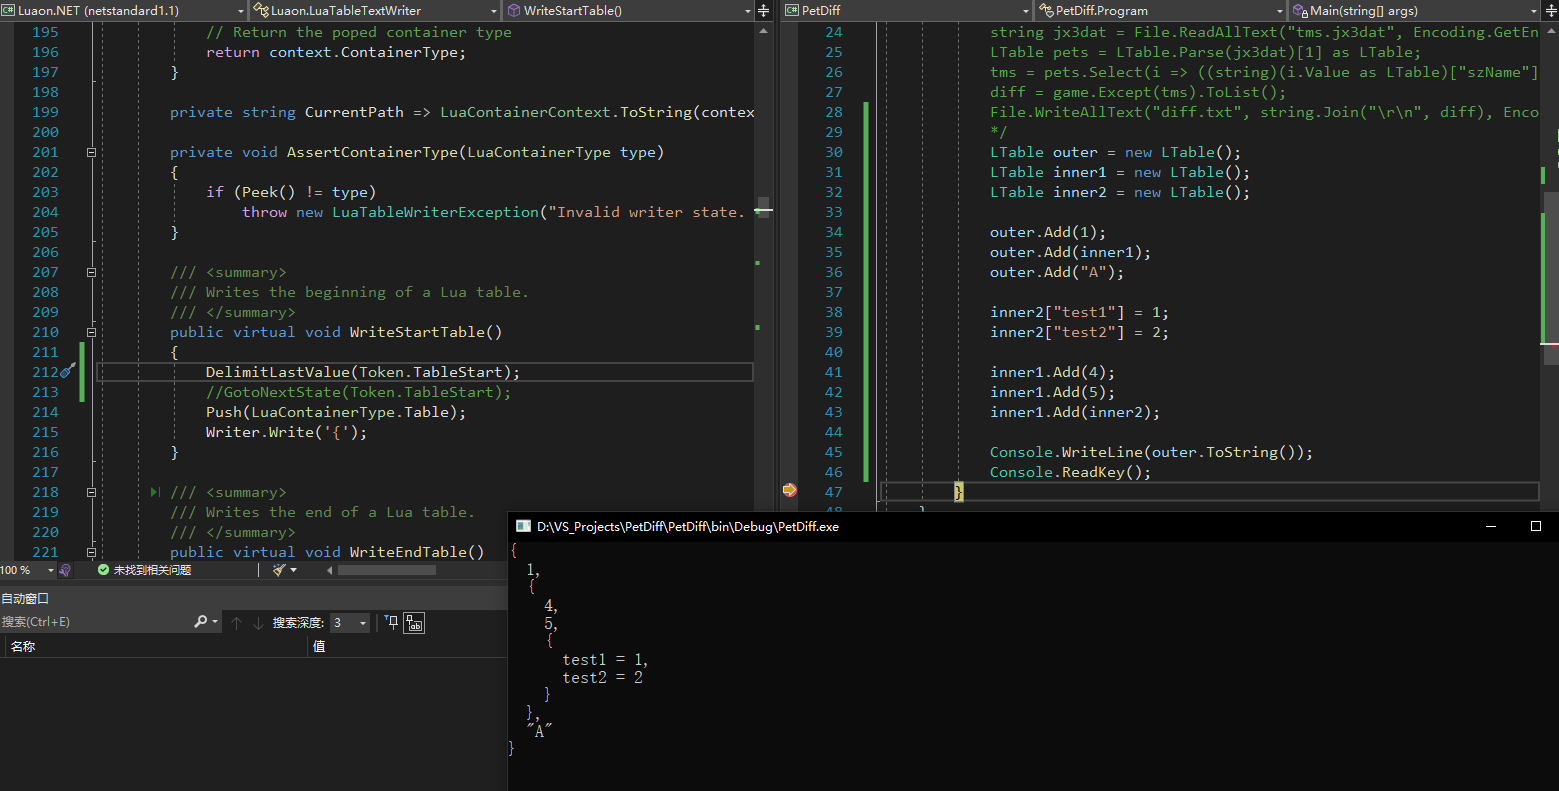Click the find-next down arrow icon
The height and width of the screenshot is (791, 1559).
pyautogui.click(x=258, y=623)
